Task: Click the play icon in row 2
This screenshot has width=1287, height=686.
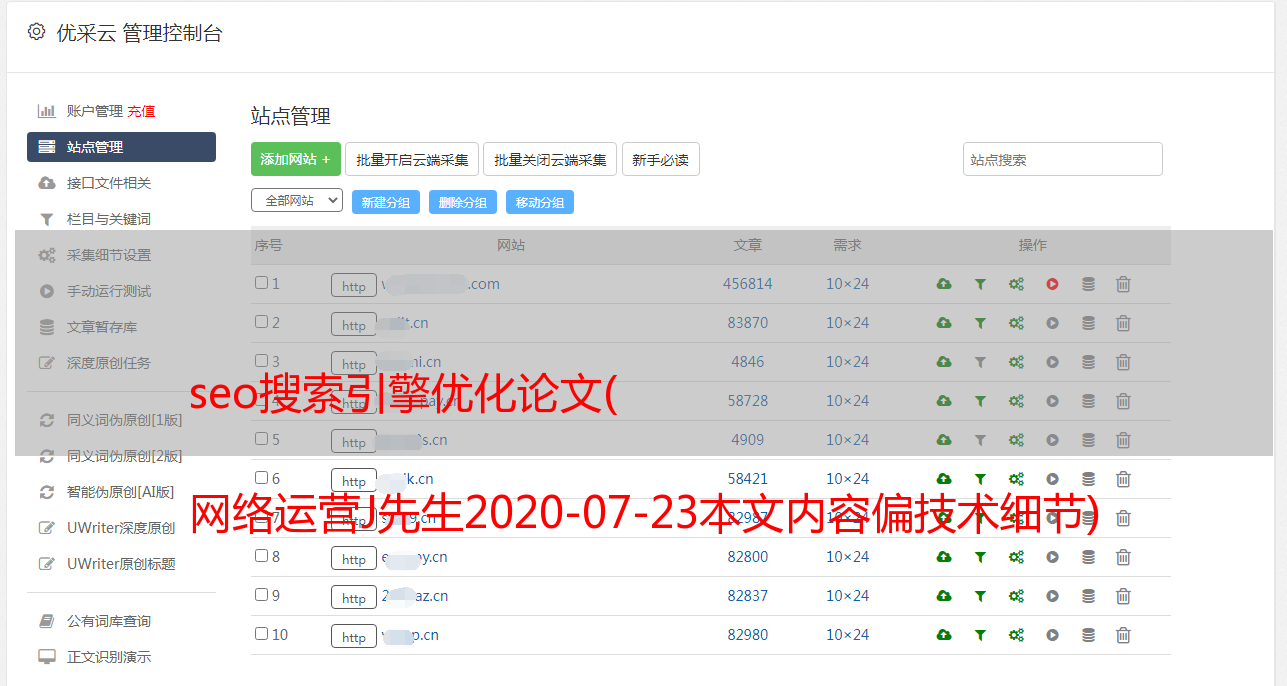Action: (x=1052, y=323)
